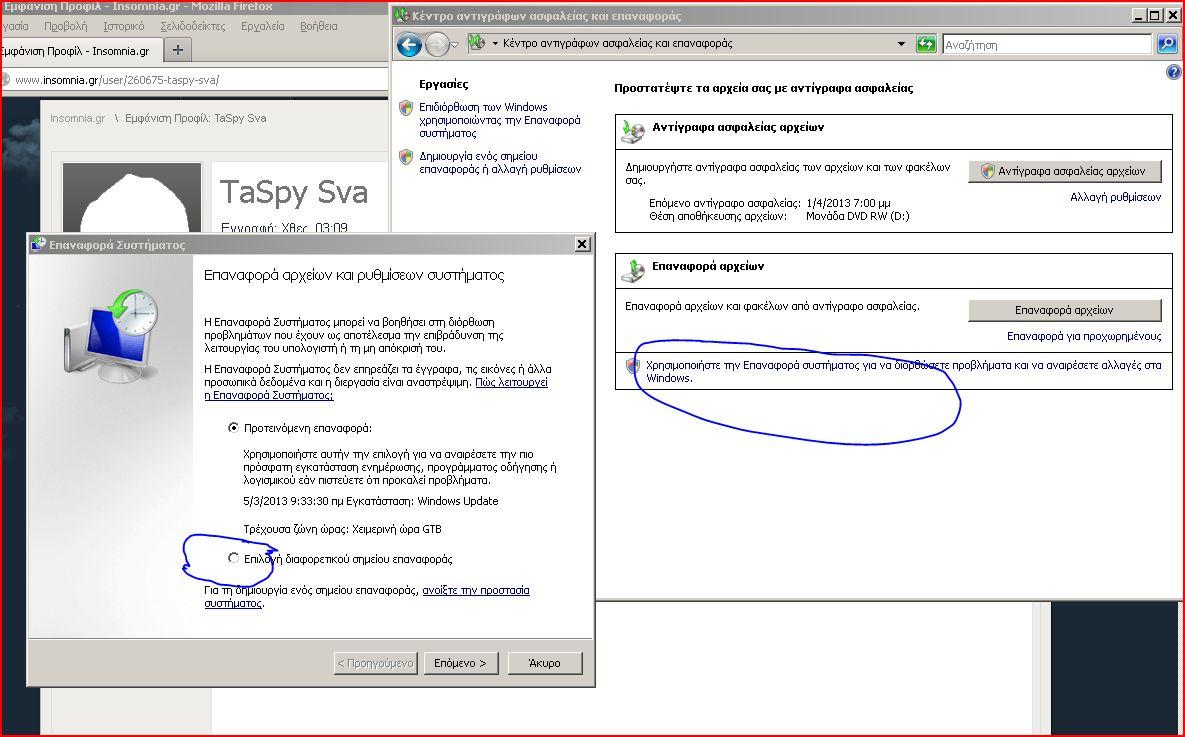Click Άκυρο button in restore dialog
Screen dimensions: 1185x737
544,663
